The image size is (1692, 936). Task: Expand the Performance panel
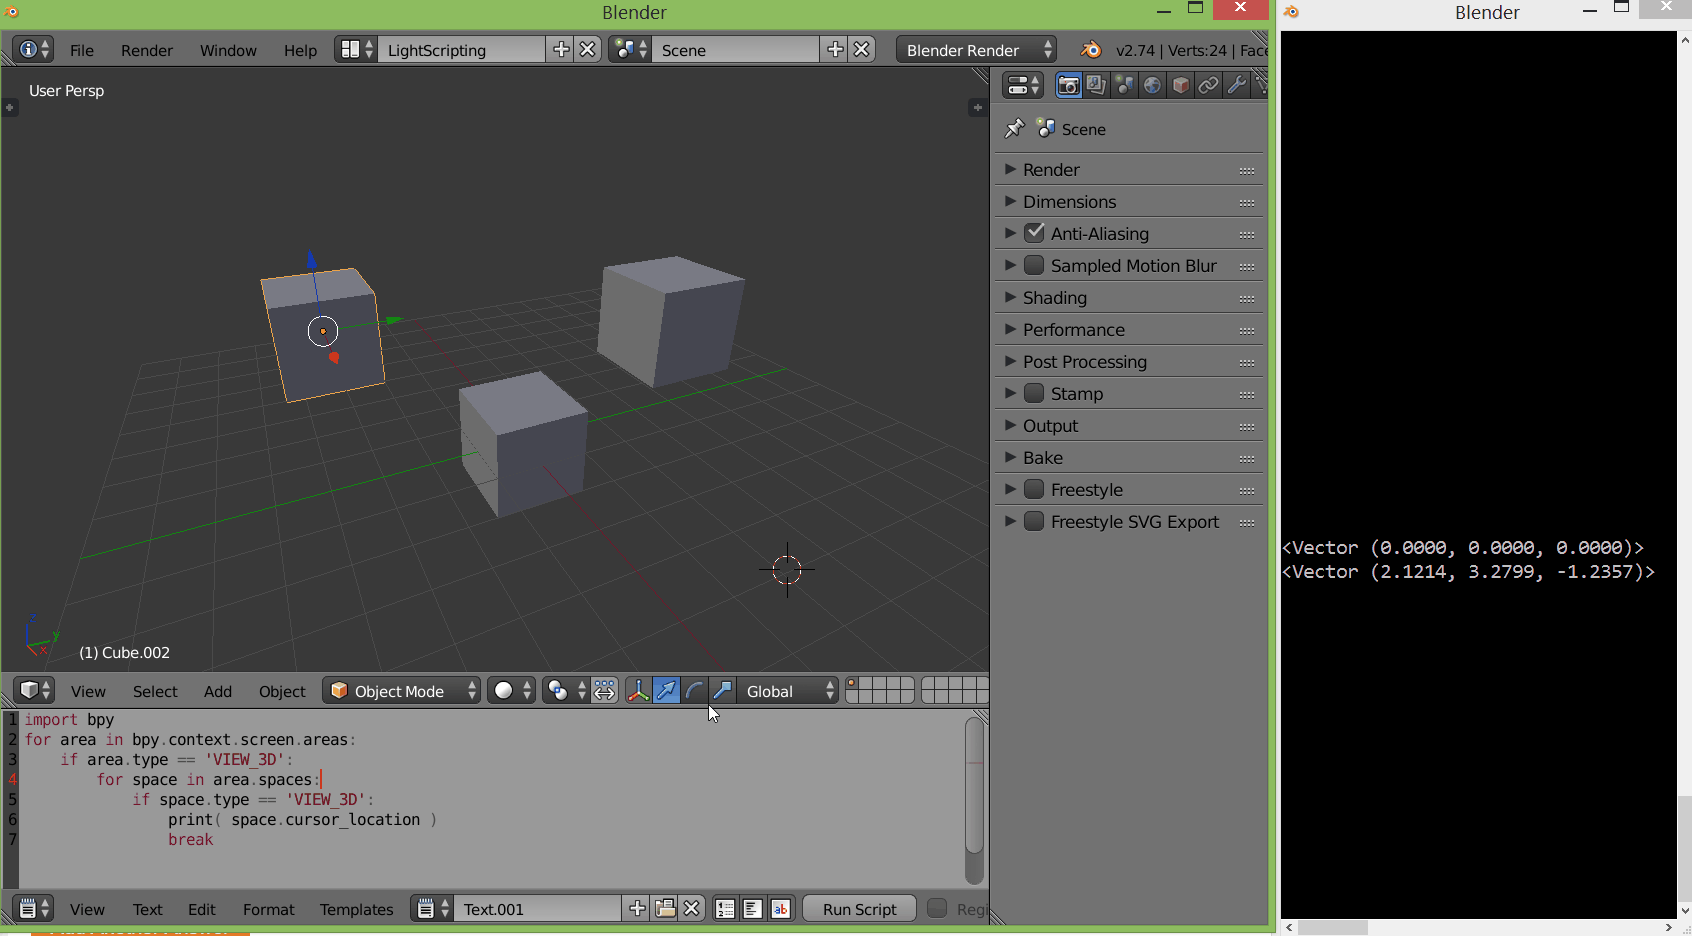point(1075,329)
